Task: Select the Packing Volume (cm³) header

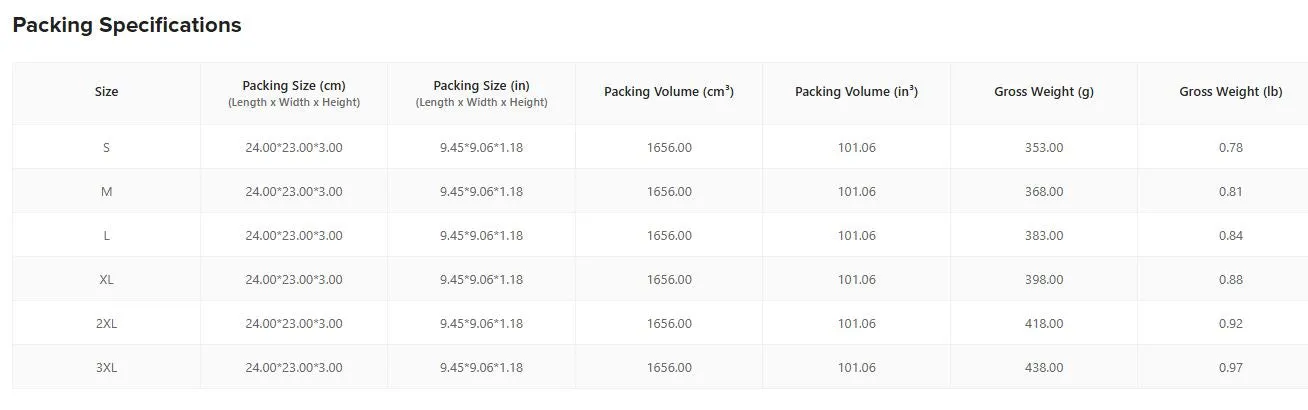Action: tap(669, 91)
